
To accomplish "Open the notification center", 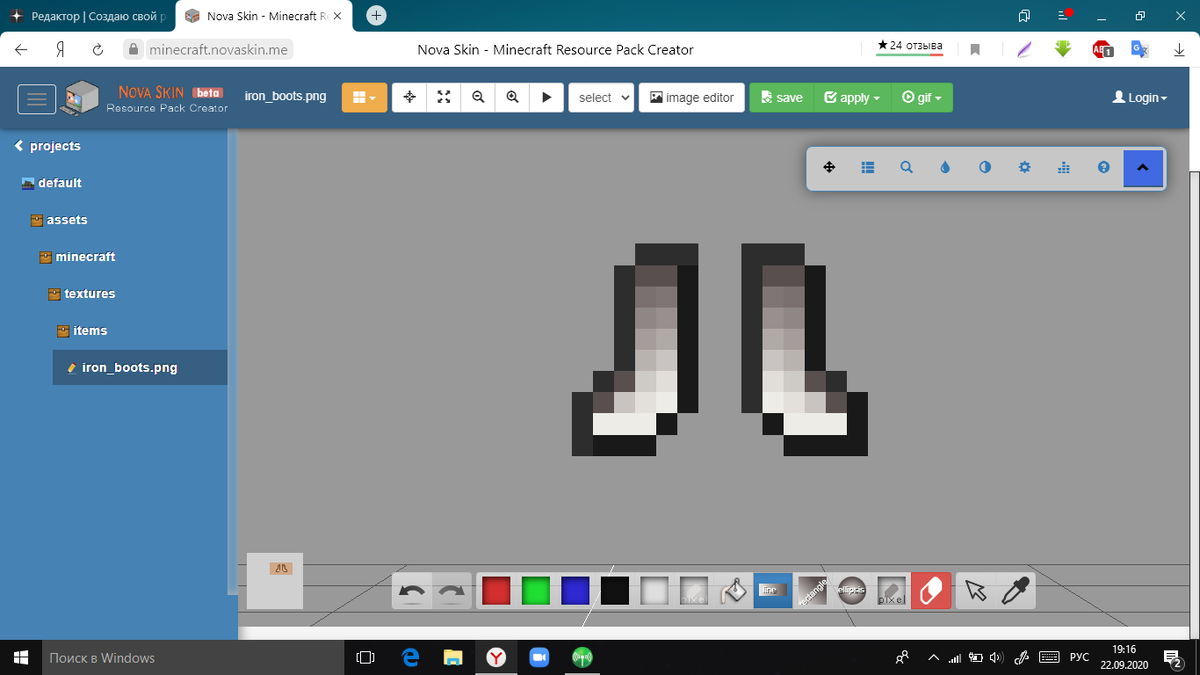I will (1174, 658).
